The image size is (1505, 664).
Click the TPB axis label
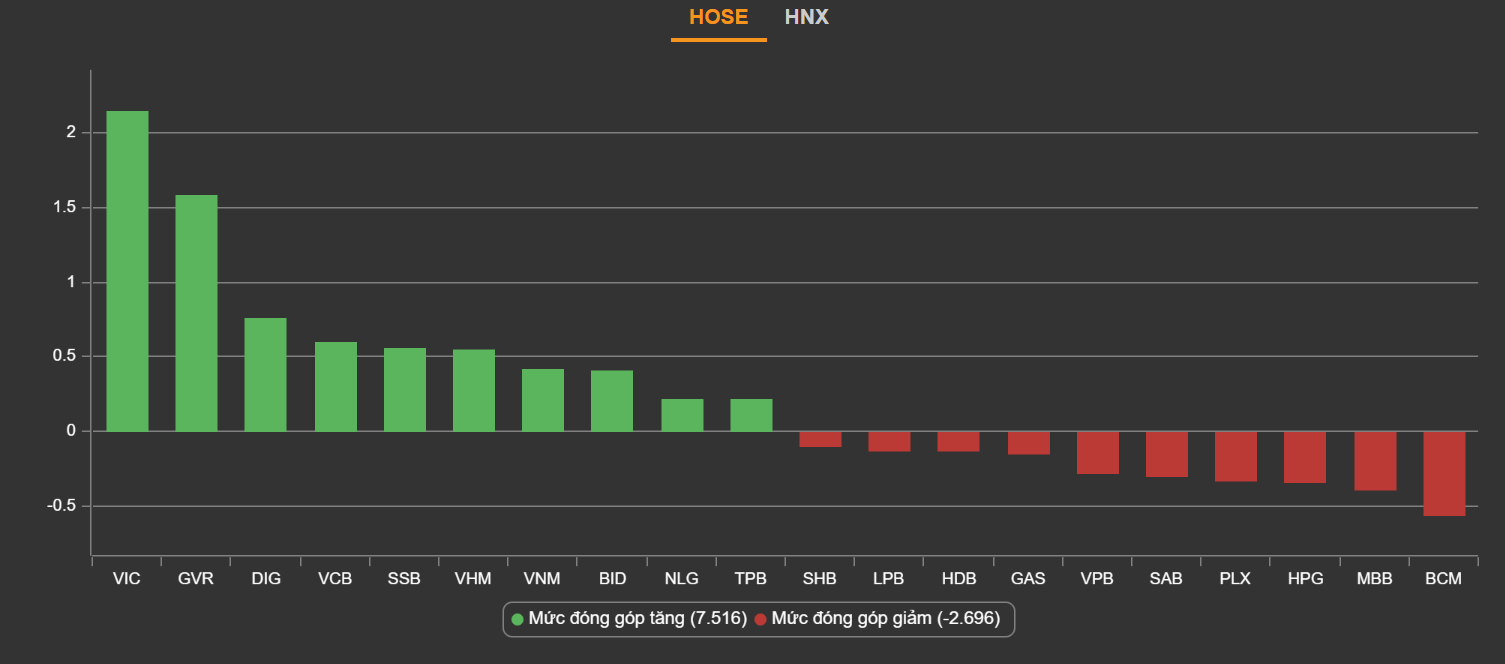750,579
